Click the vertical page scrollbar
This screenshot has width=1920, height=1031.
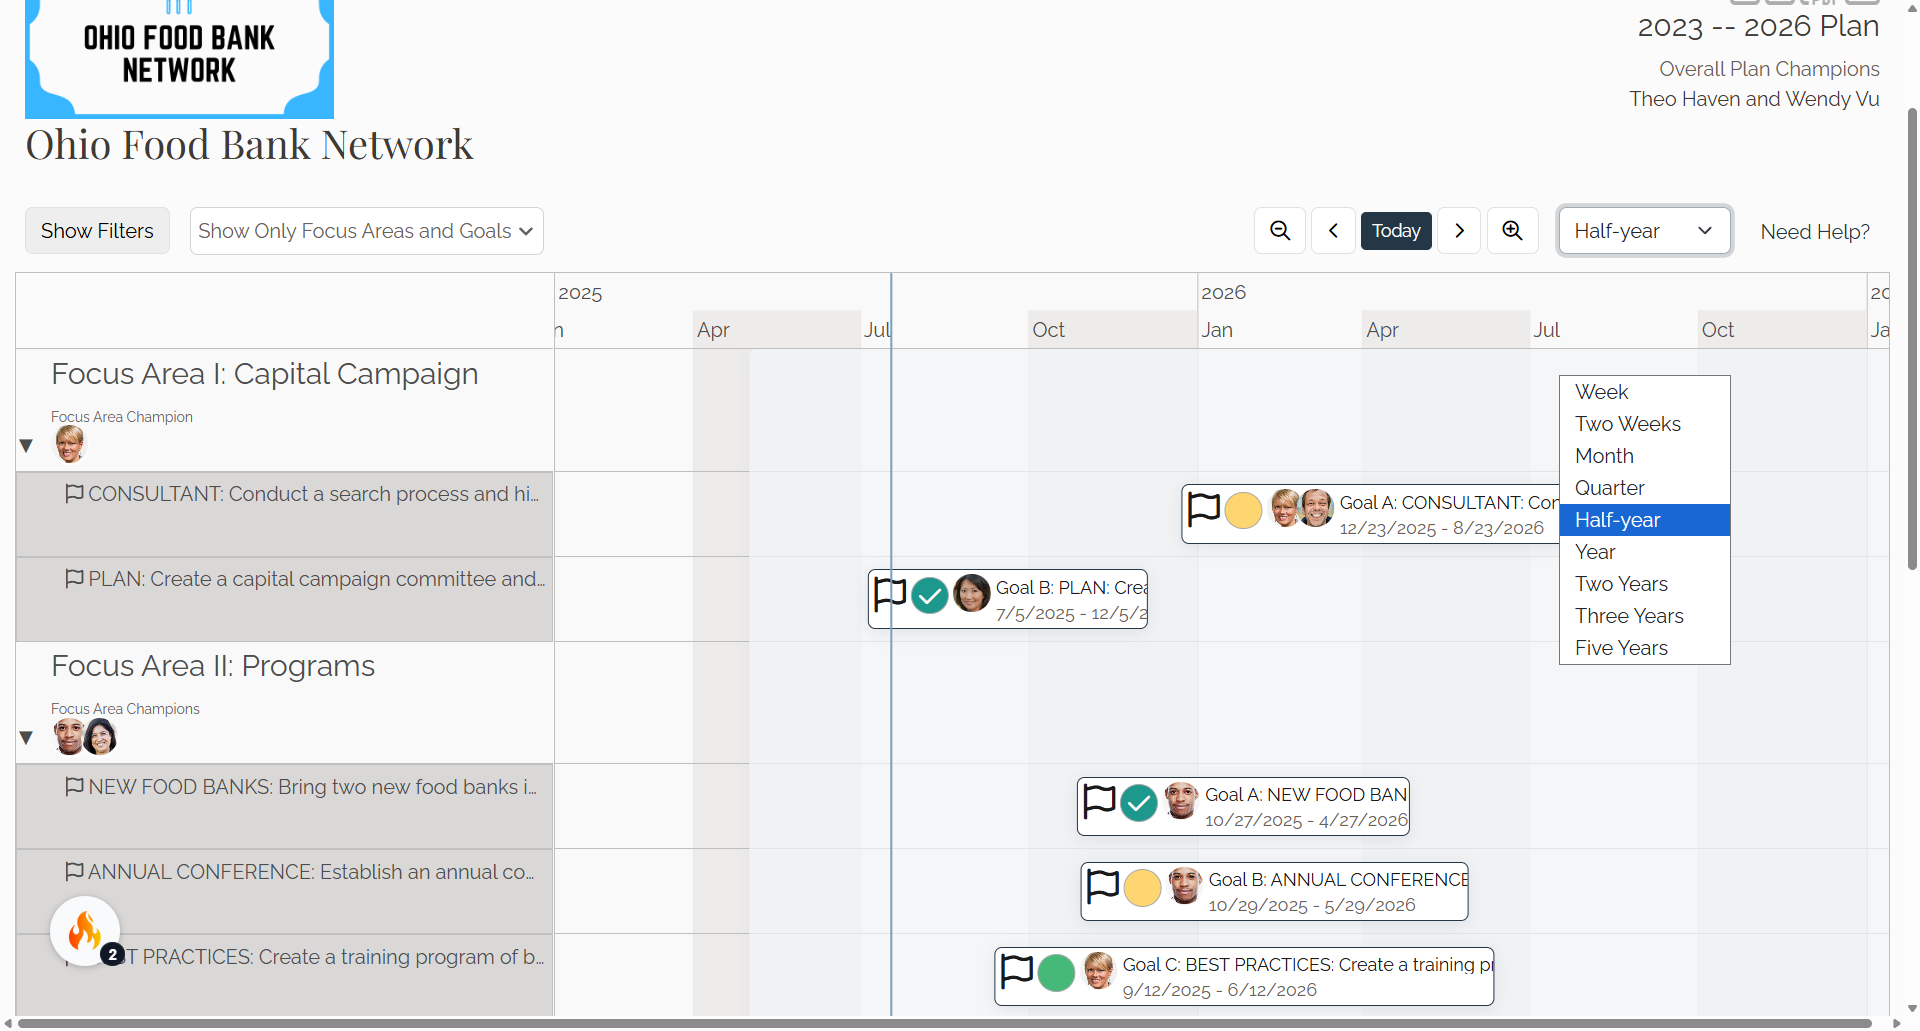(1912, 338)
